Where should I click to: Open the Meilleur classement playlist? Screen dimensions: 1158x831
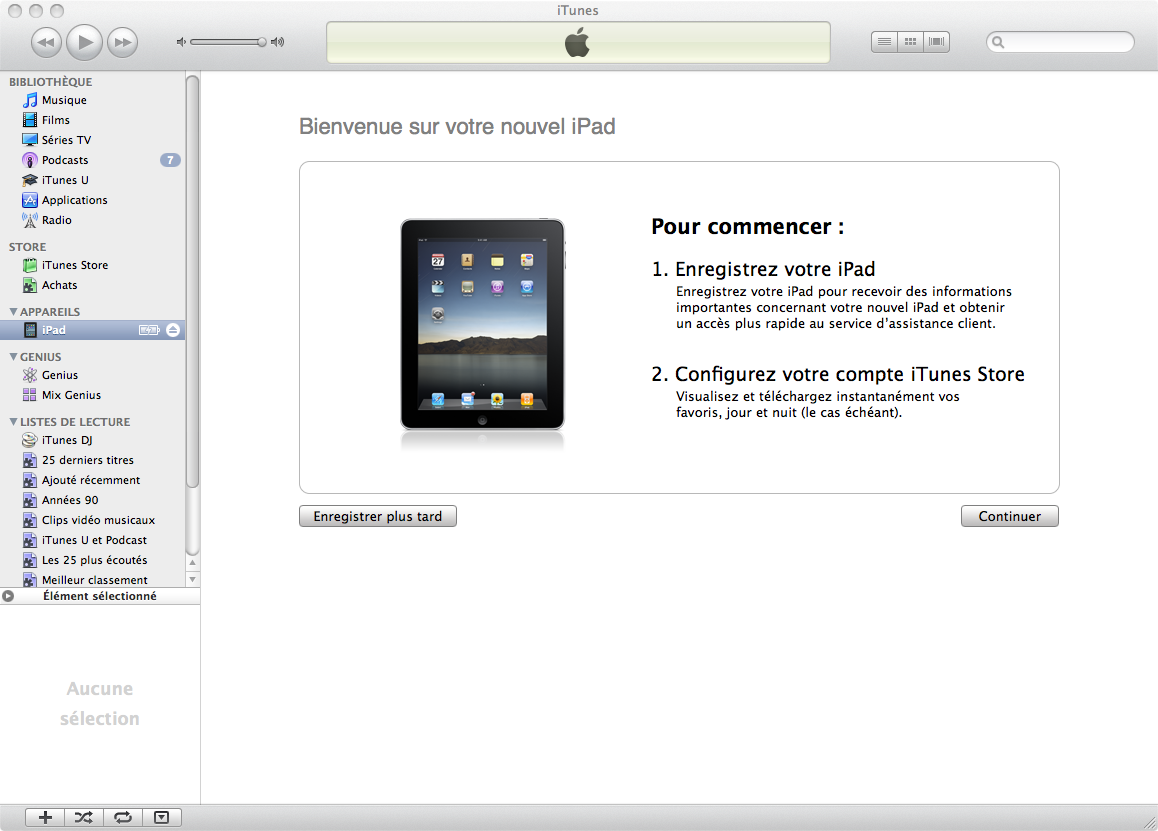click(x=92, y=580)
